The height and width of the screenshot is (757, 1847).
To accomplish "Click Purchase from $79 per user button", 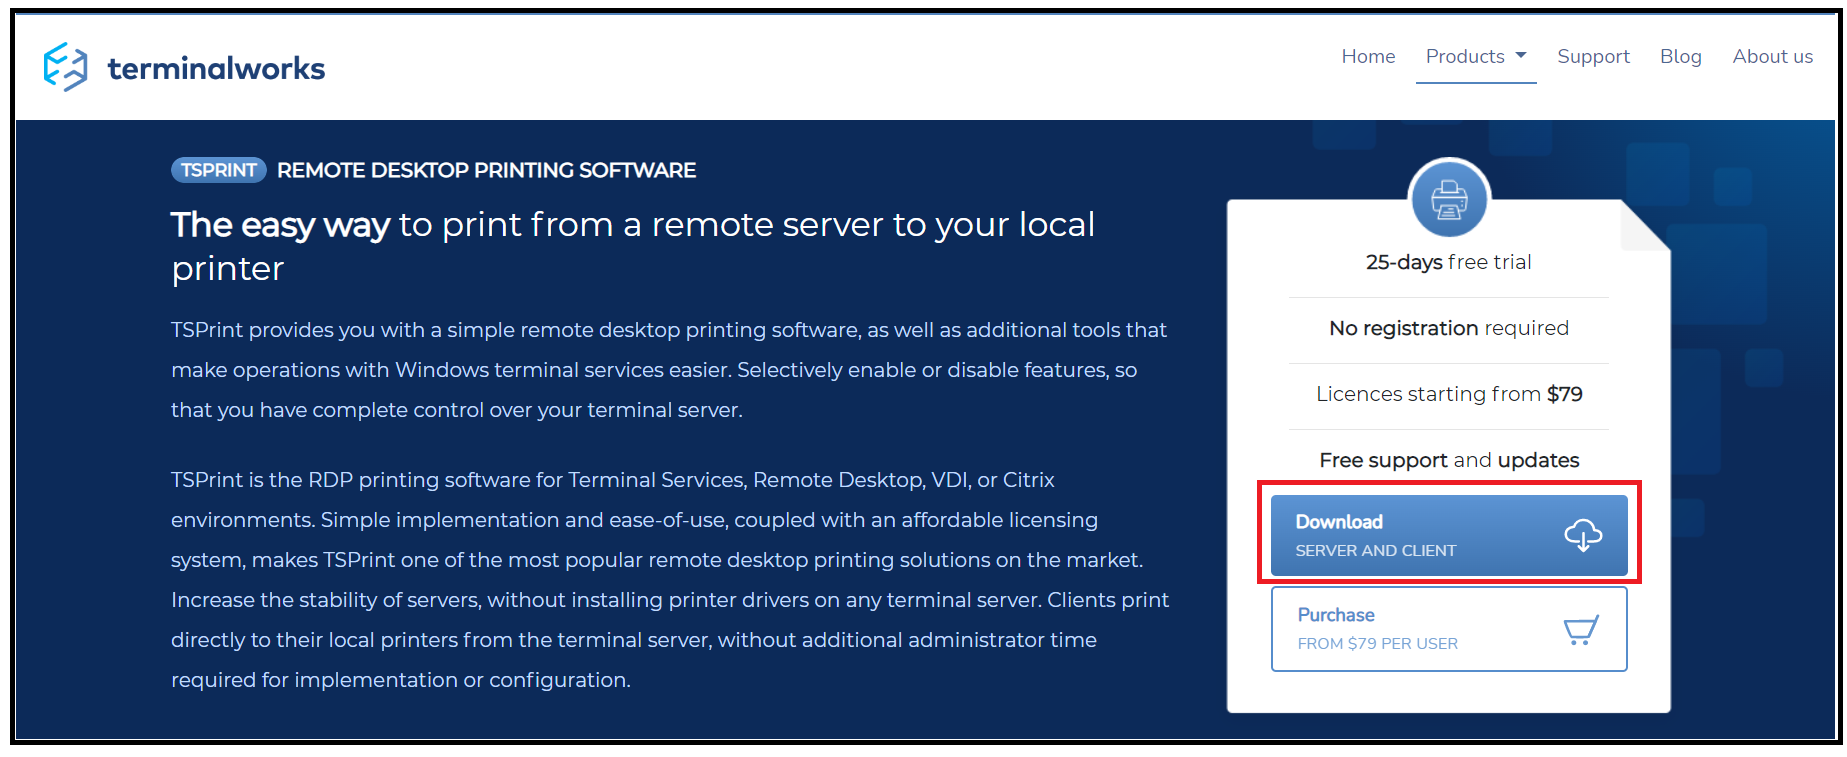I will click(x=1449, y=628).
